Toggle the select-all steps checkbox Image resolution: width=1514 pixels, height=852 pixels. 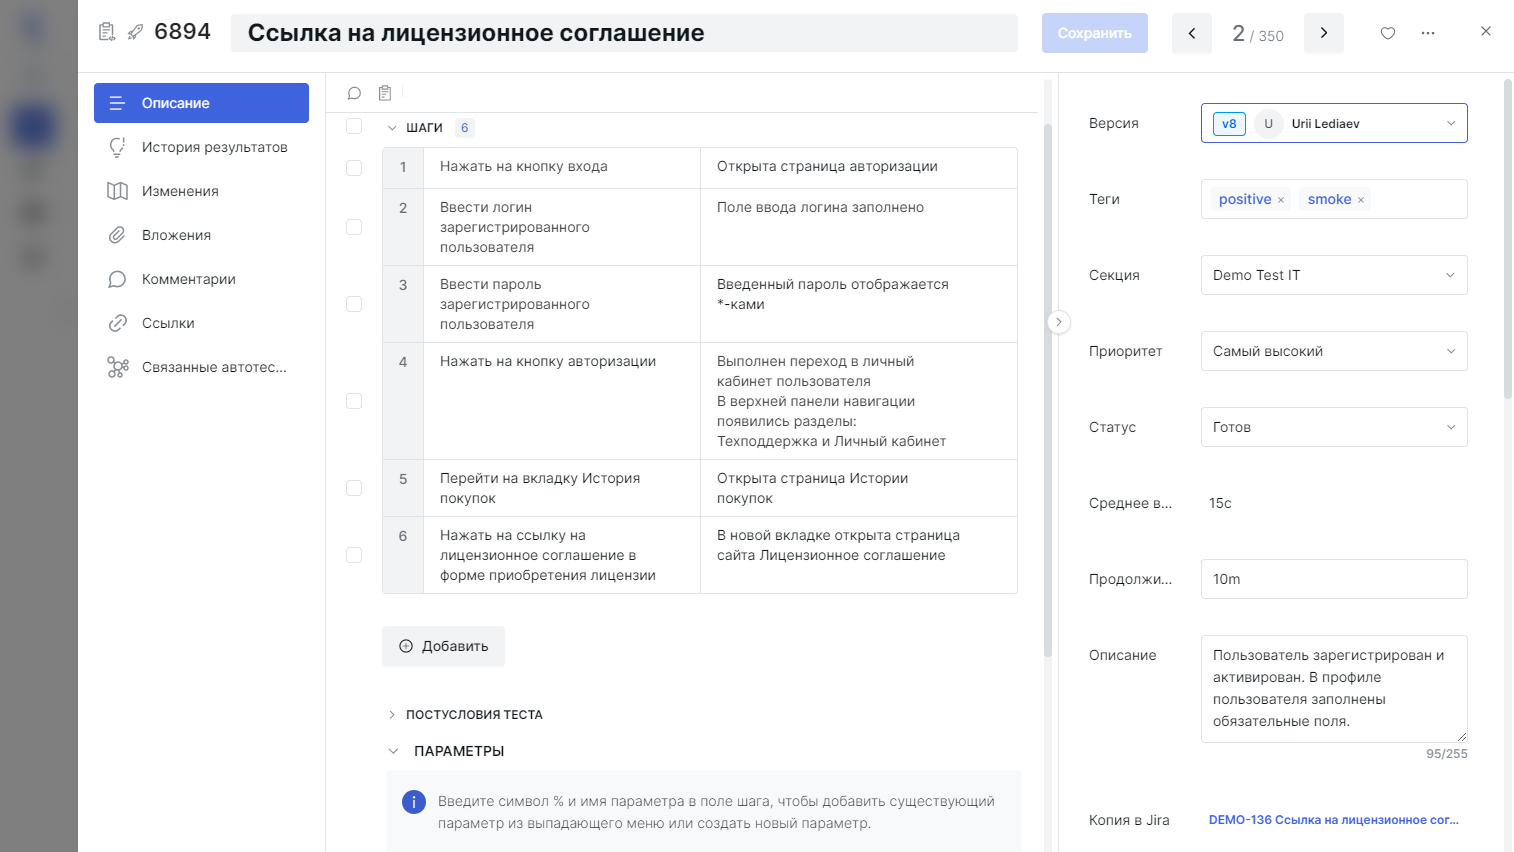[354, 126]
